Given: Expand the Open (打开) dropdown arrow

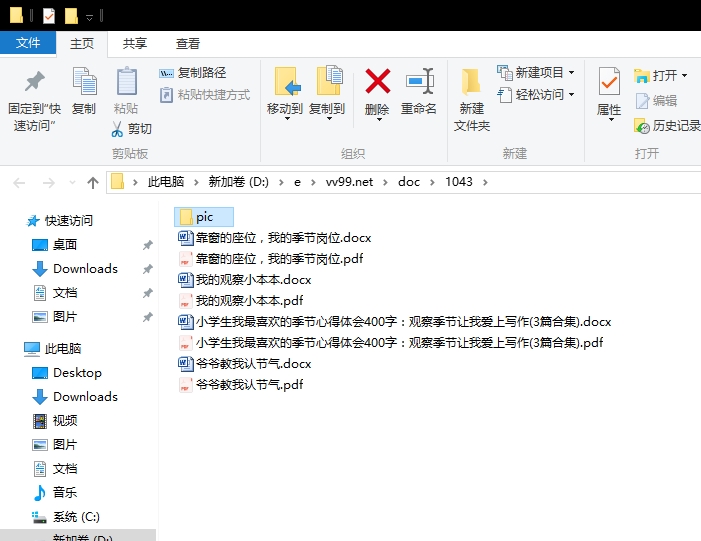Looking at the screenshot, I should coord(684,76).
